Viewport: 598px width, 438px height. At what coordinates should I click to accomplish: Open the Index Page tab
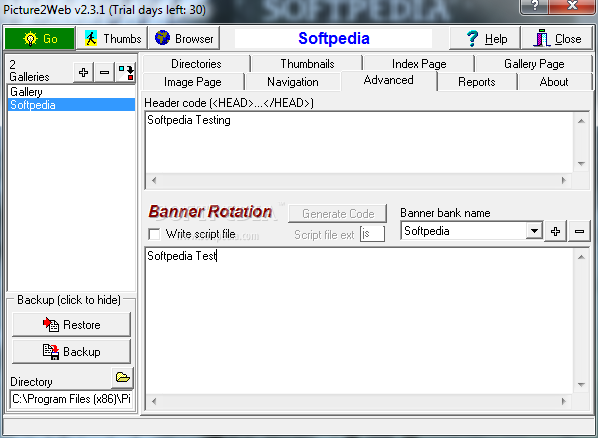419,64
